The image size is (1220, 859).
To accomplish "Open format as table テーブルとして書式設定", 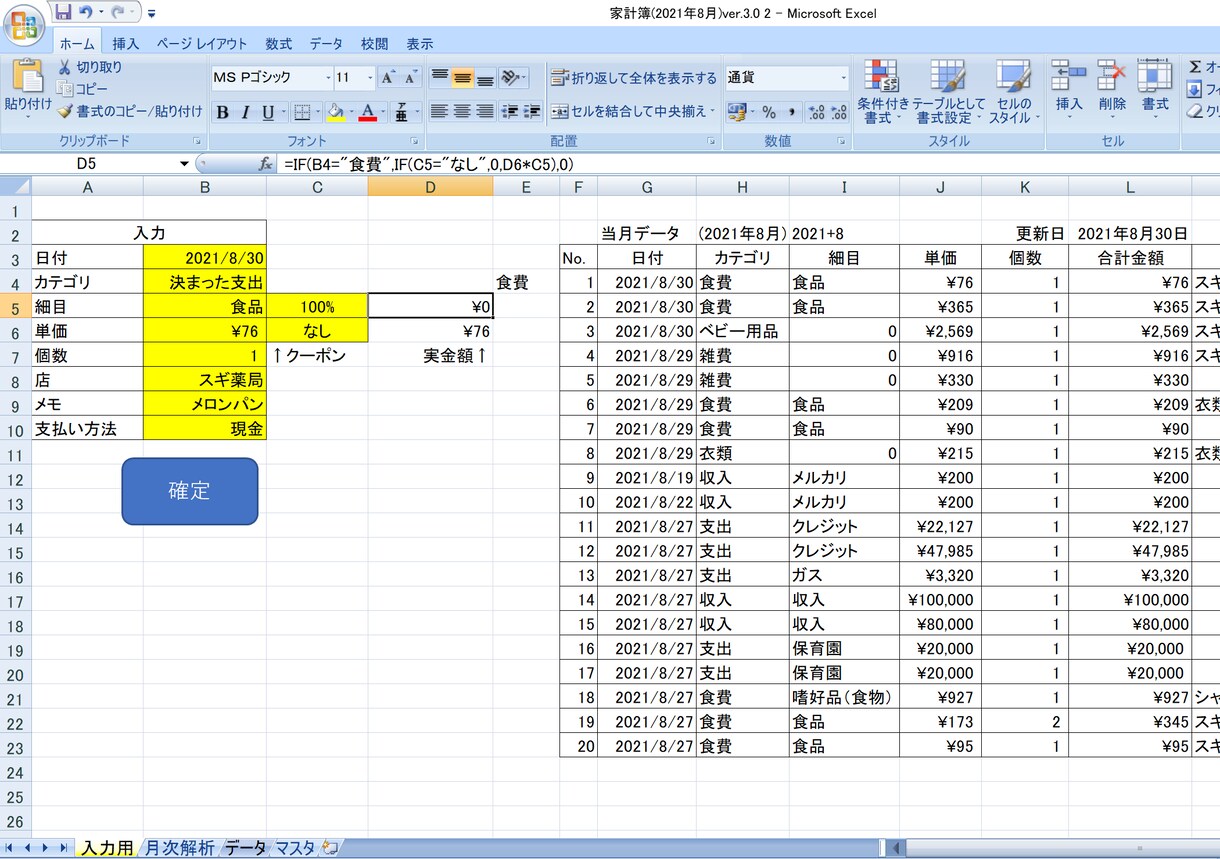I will pyautogui.click(x=948, y=92).
